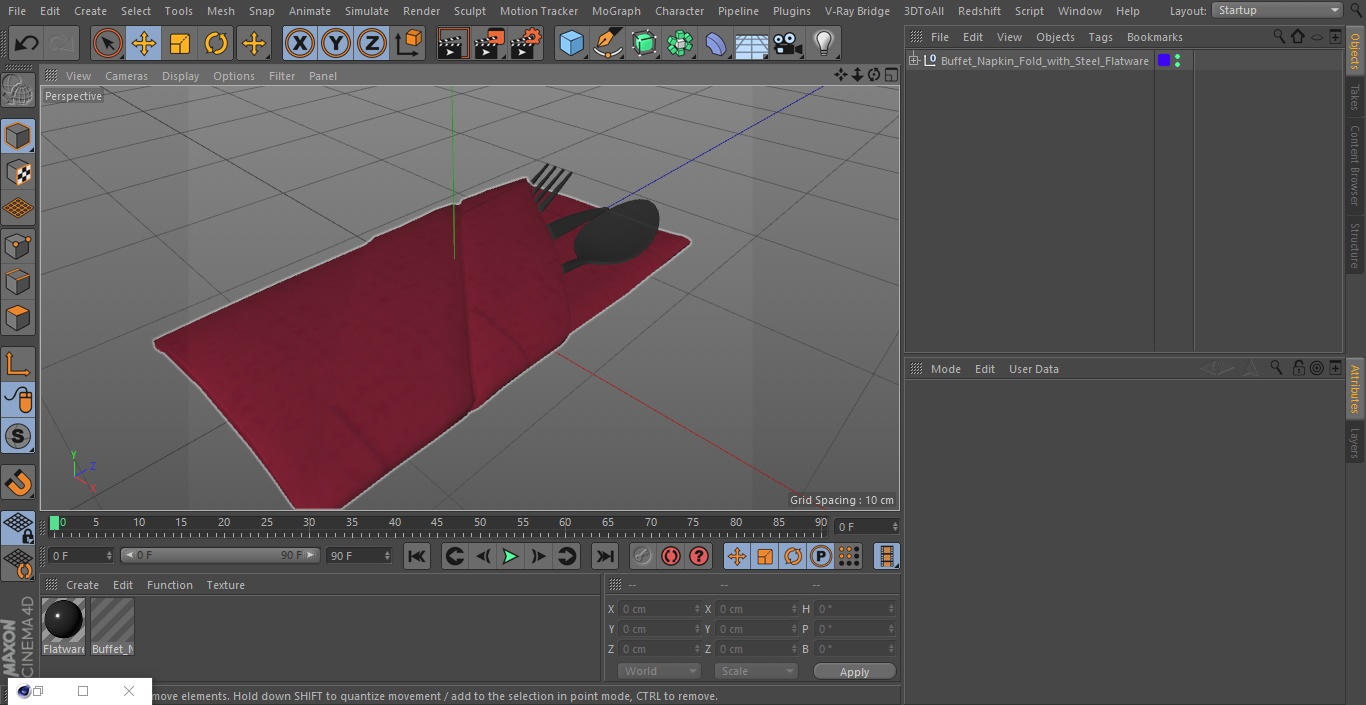Viewport: 1366px width, 705px height.
Task: Activate the Move tool
Action: [x=144, y=43]
